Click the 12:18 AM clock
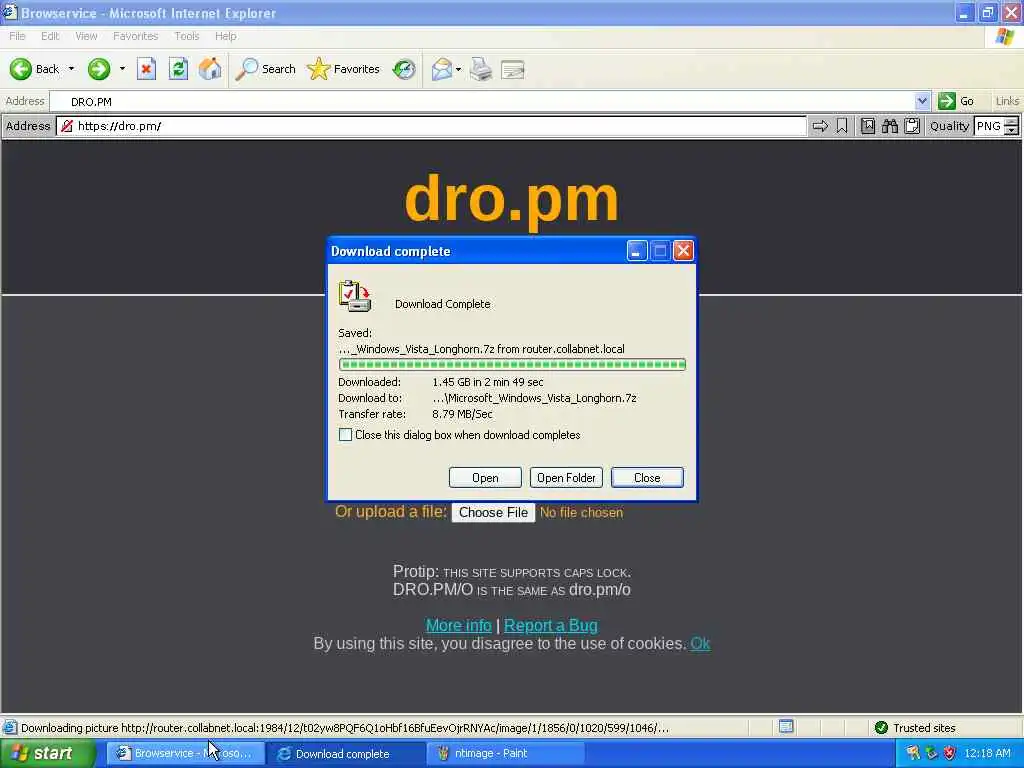Screen dimensions: 1024x768 987,753
